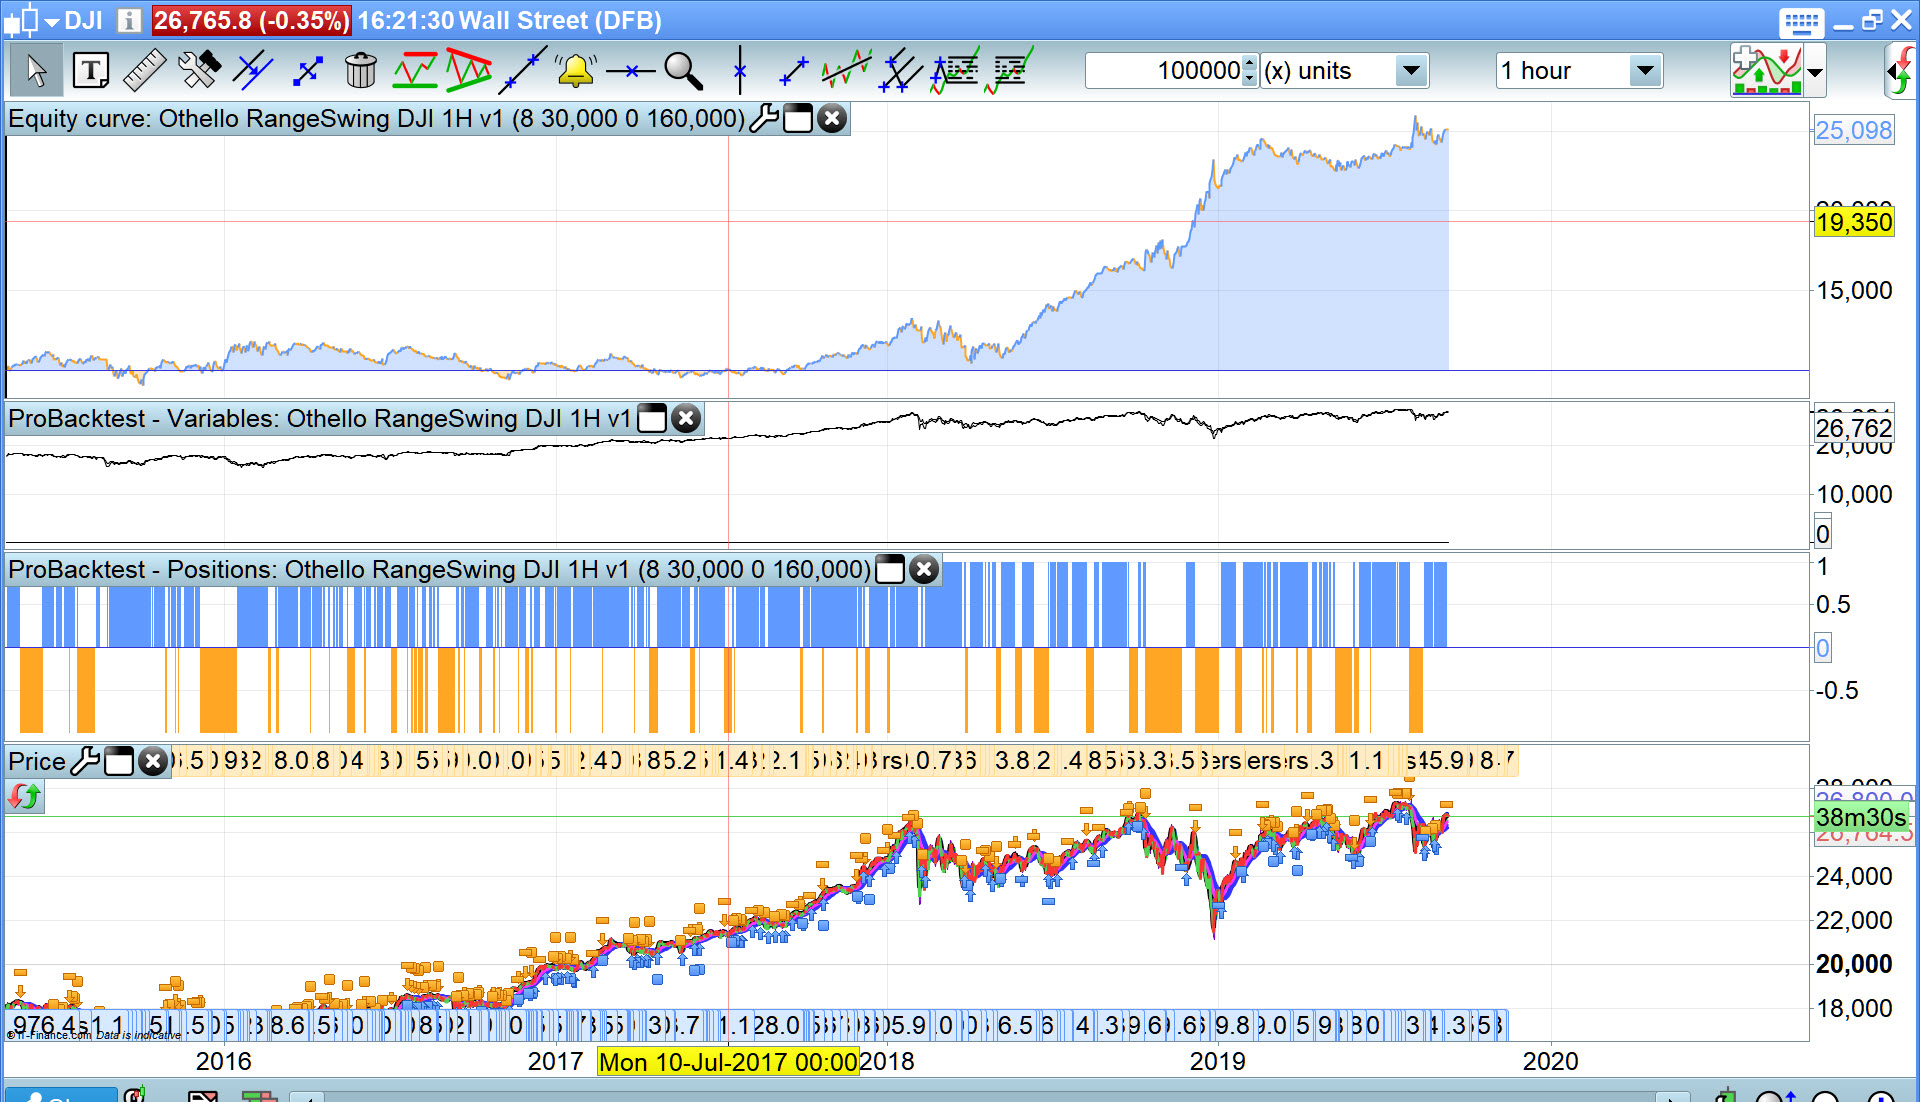
Task: Click the trash can delete tool
Action: point(360,71)
